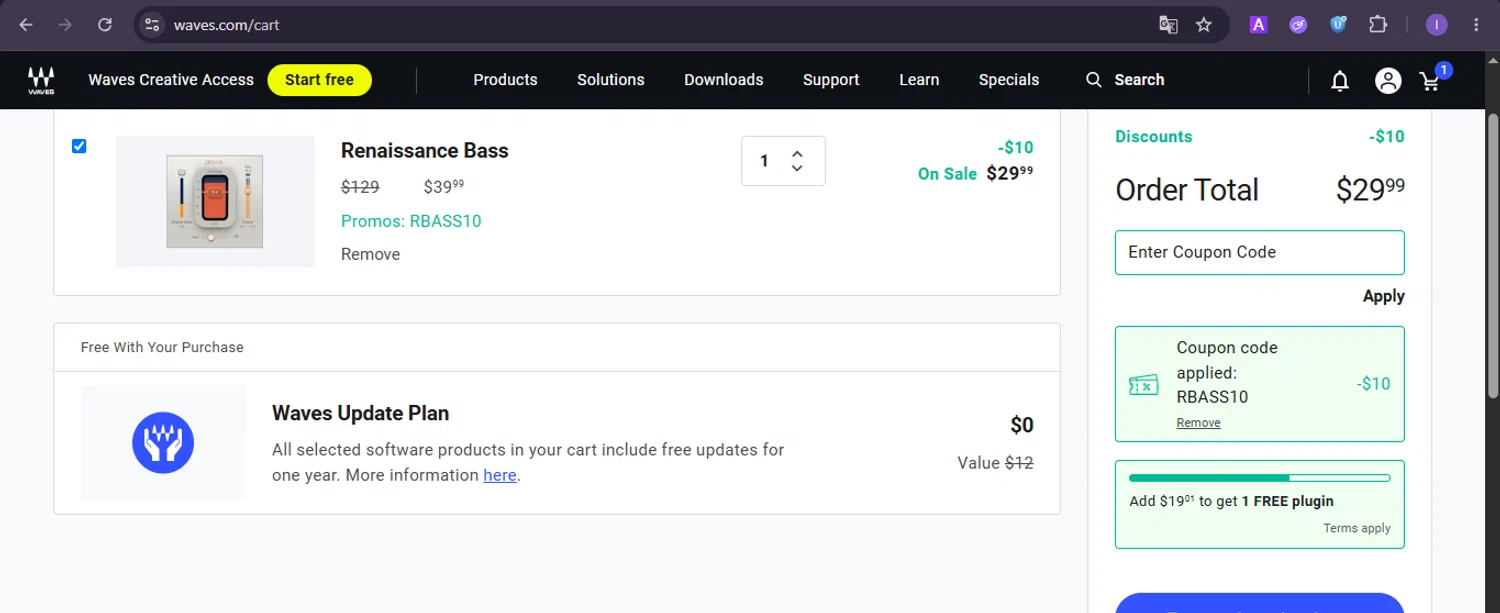Click the search magnifier icon
This screenshot has width=1500, height=613.
pos(1094,80)
